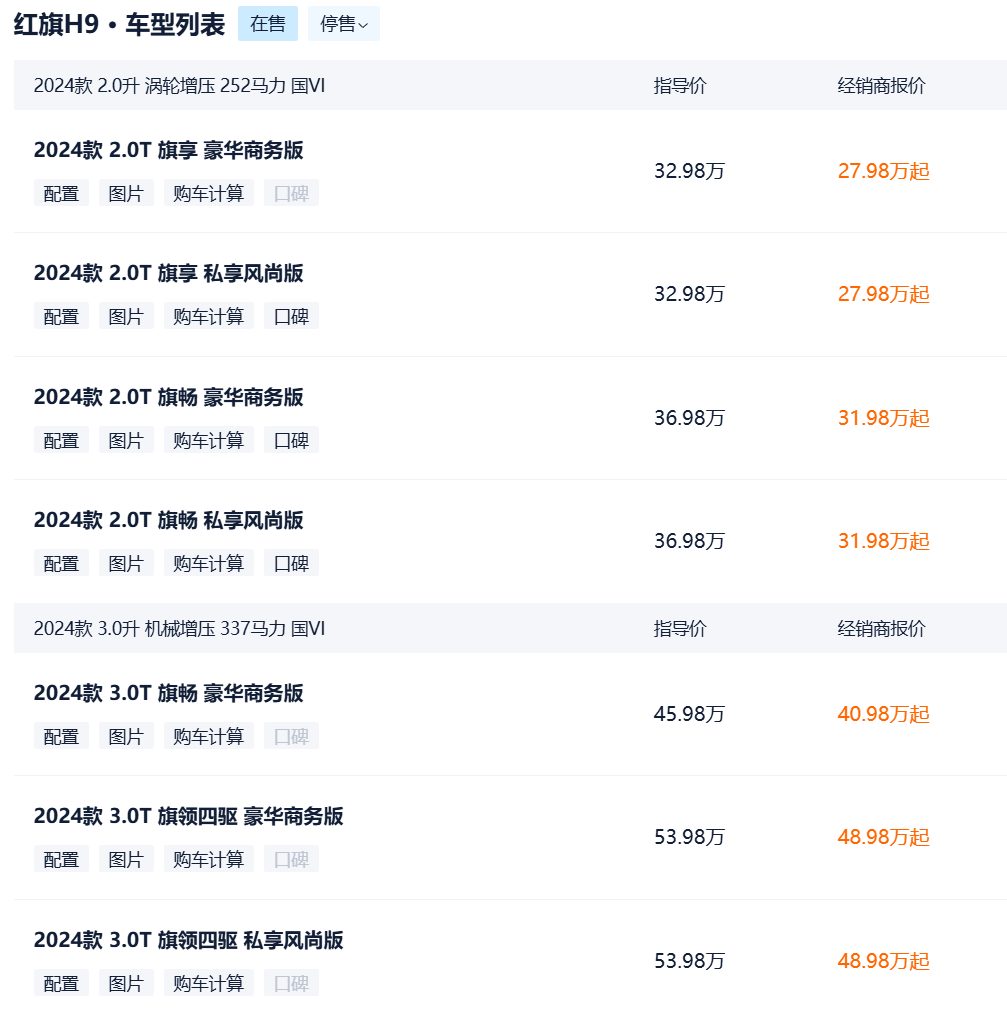Open 2024款 3.0T 旗畅 豪华商务版 model link
1007x1011 pixels.
click(168, 694)
